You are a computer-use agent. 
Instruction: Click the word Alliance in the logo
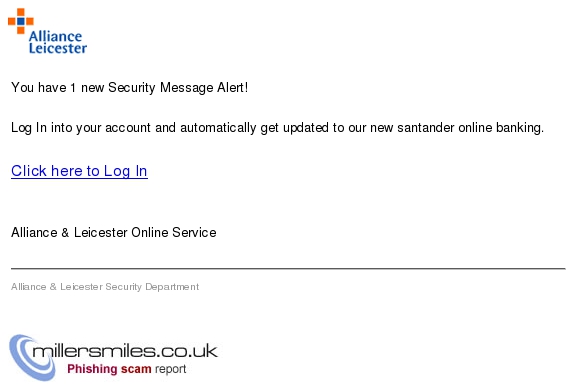coord(55,37)
